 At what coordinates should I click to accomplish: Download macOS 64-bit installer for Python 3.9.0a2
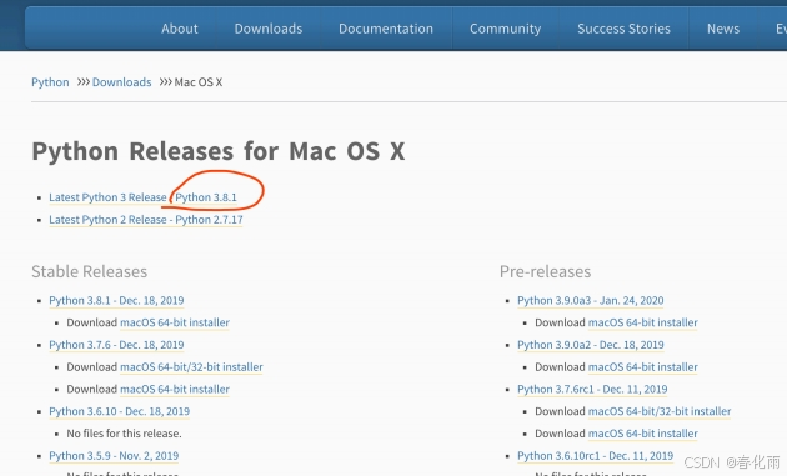642,367
